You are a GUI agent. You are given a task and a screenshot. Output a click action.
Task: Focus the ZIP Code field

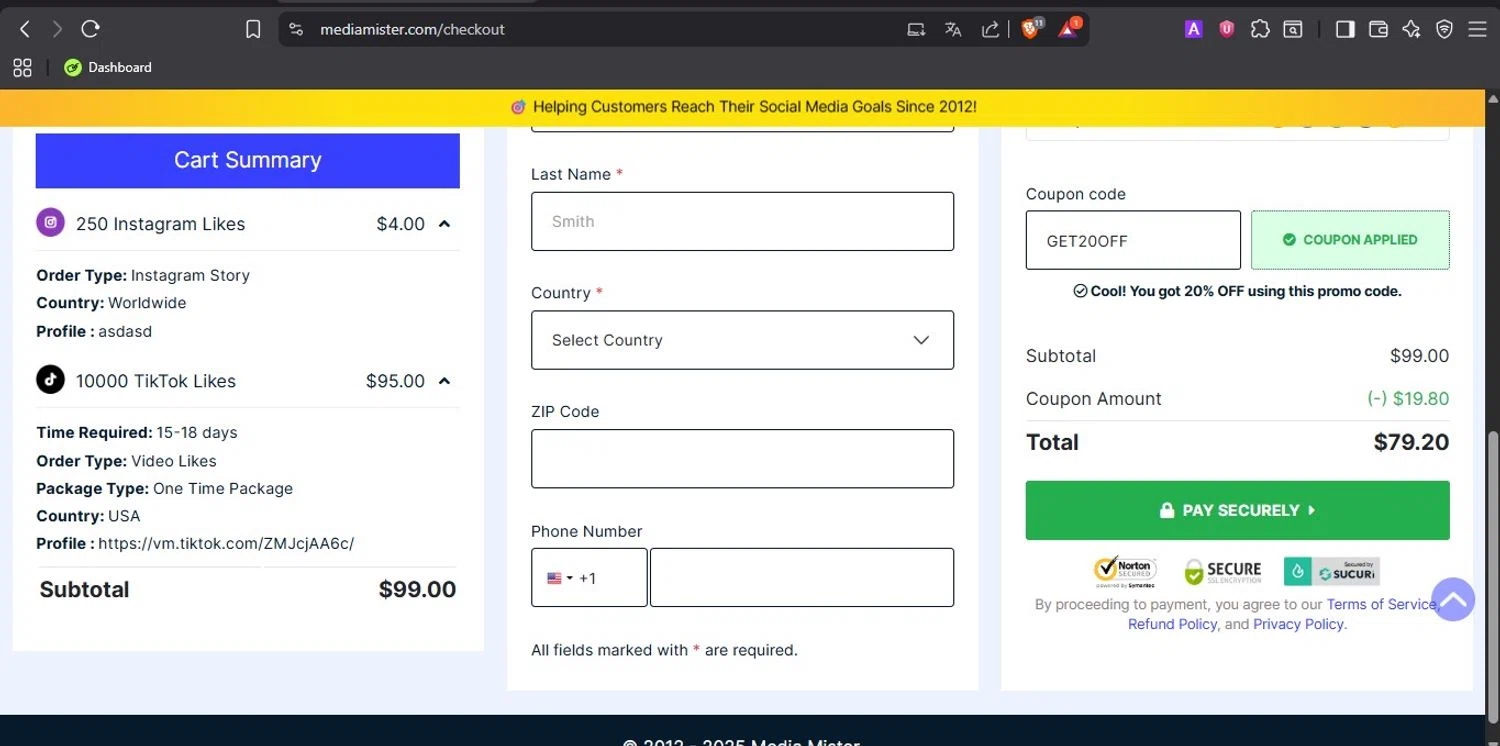click(742, 459)
